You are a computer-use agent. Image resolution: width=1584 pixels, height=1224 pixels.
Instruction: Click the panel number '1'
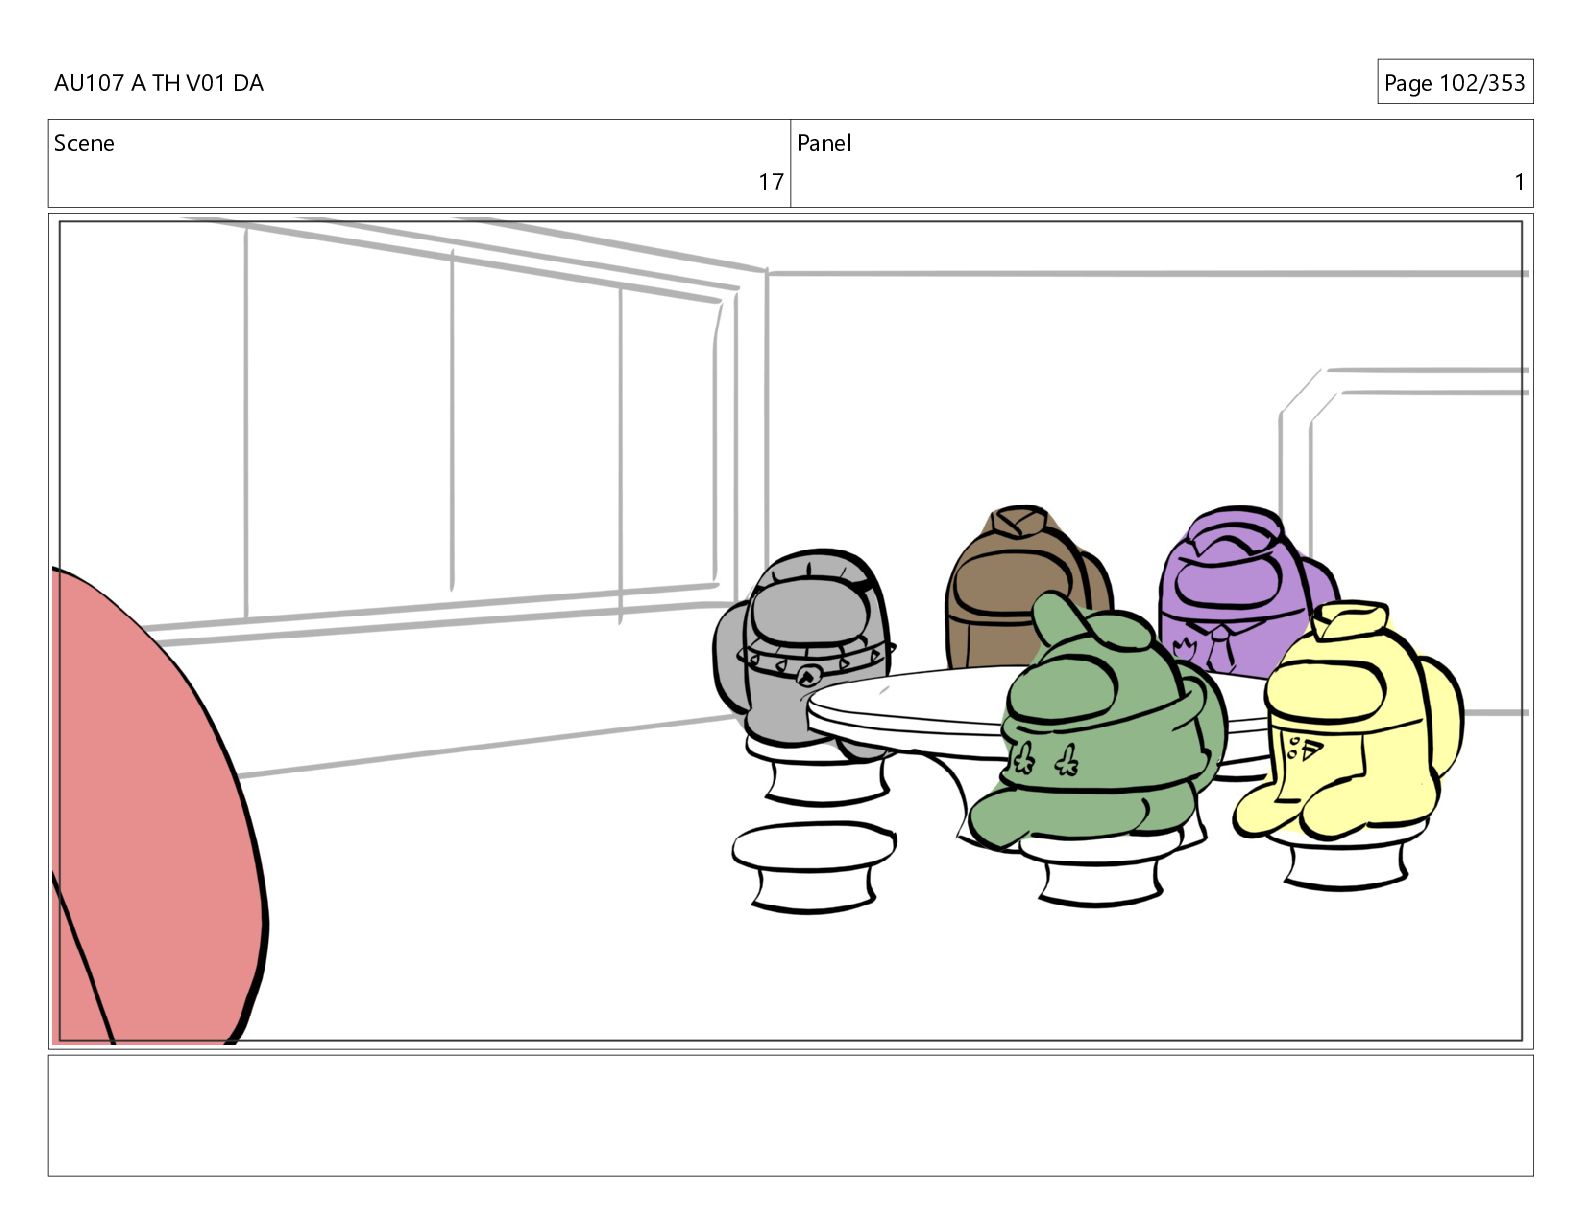coord(1519,182)
